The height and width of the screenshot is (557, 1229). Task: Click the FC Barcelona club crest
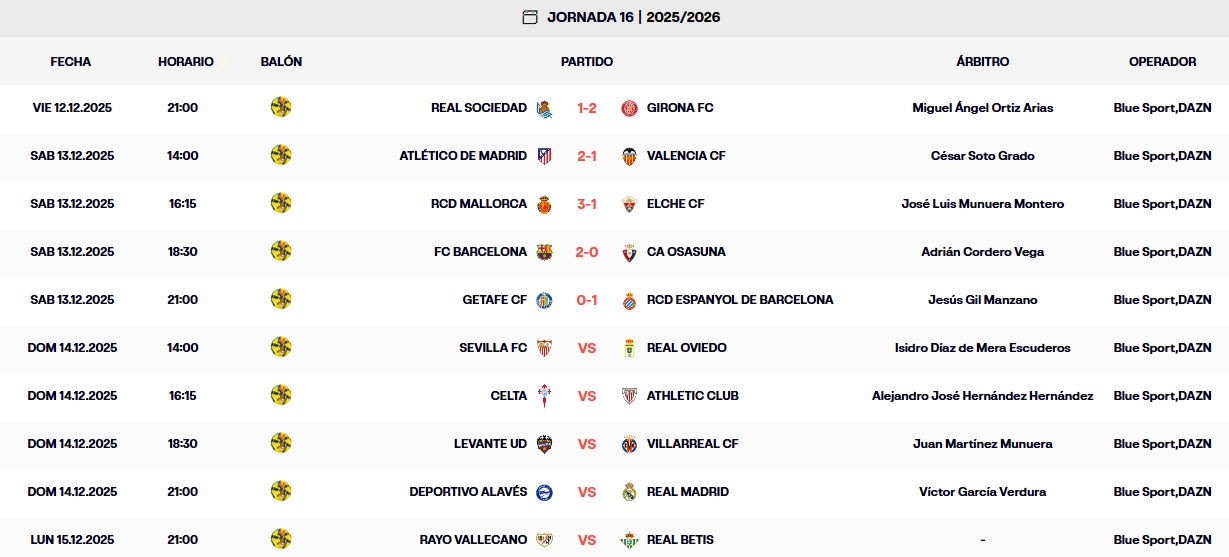(545, 252)
